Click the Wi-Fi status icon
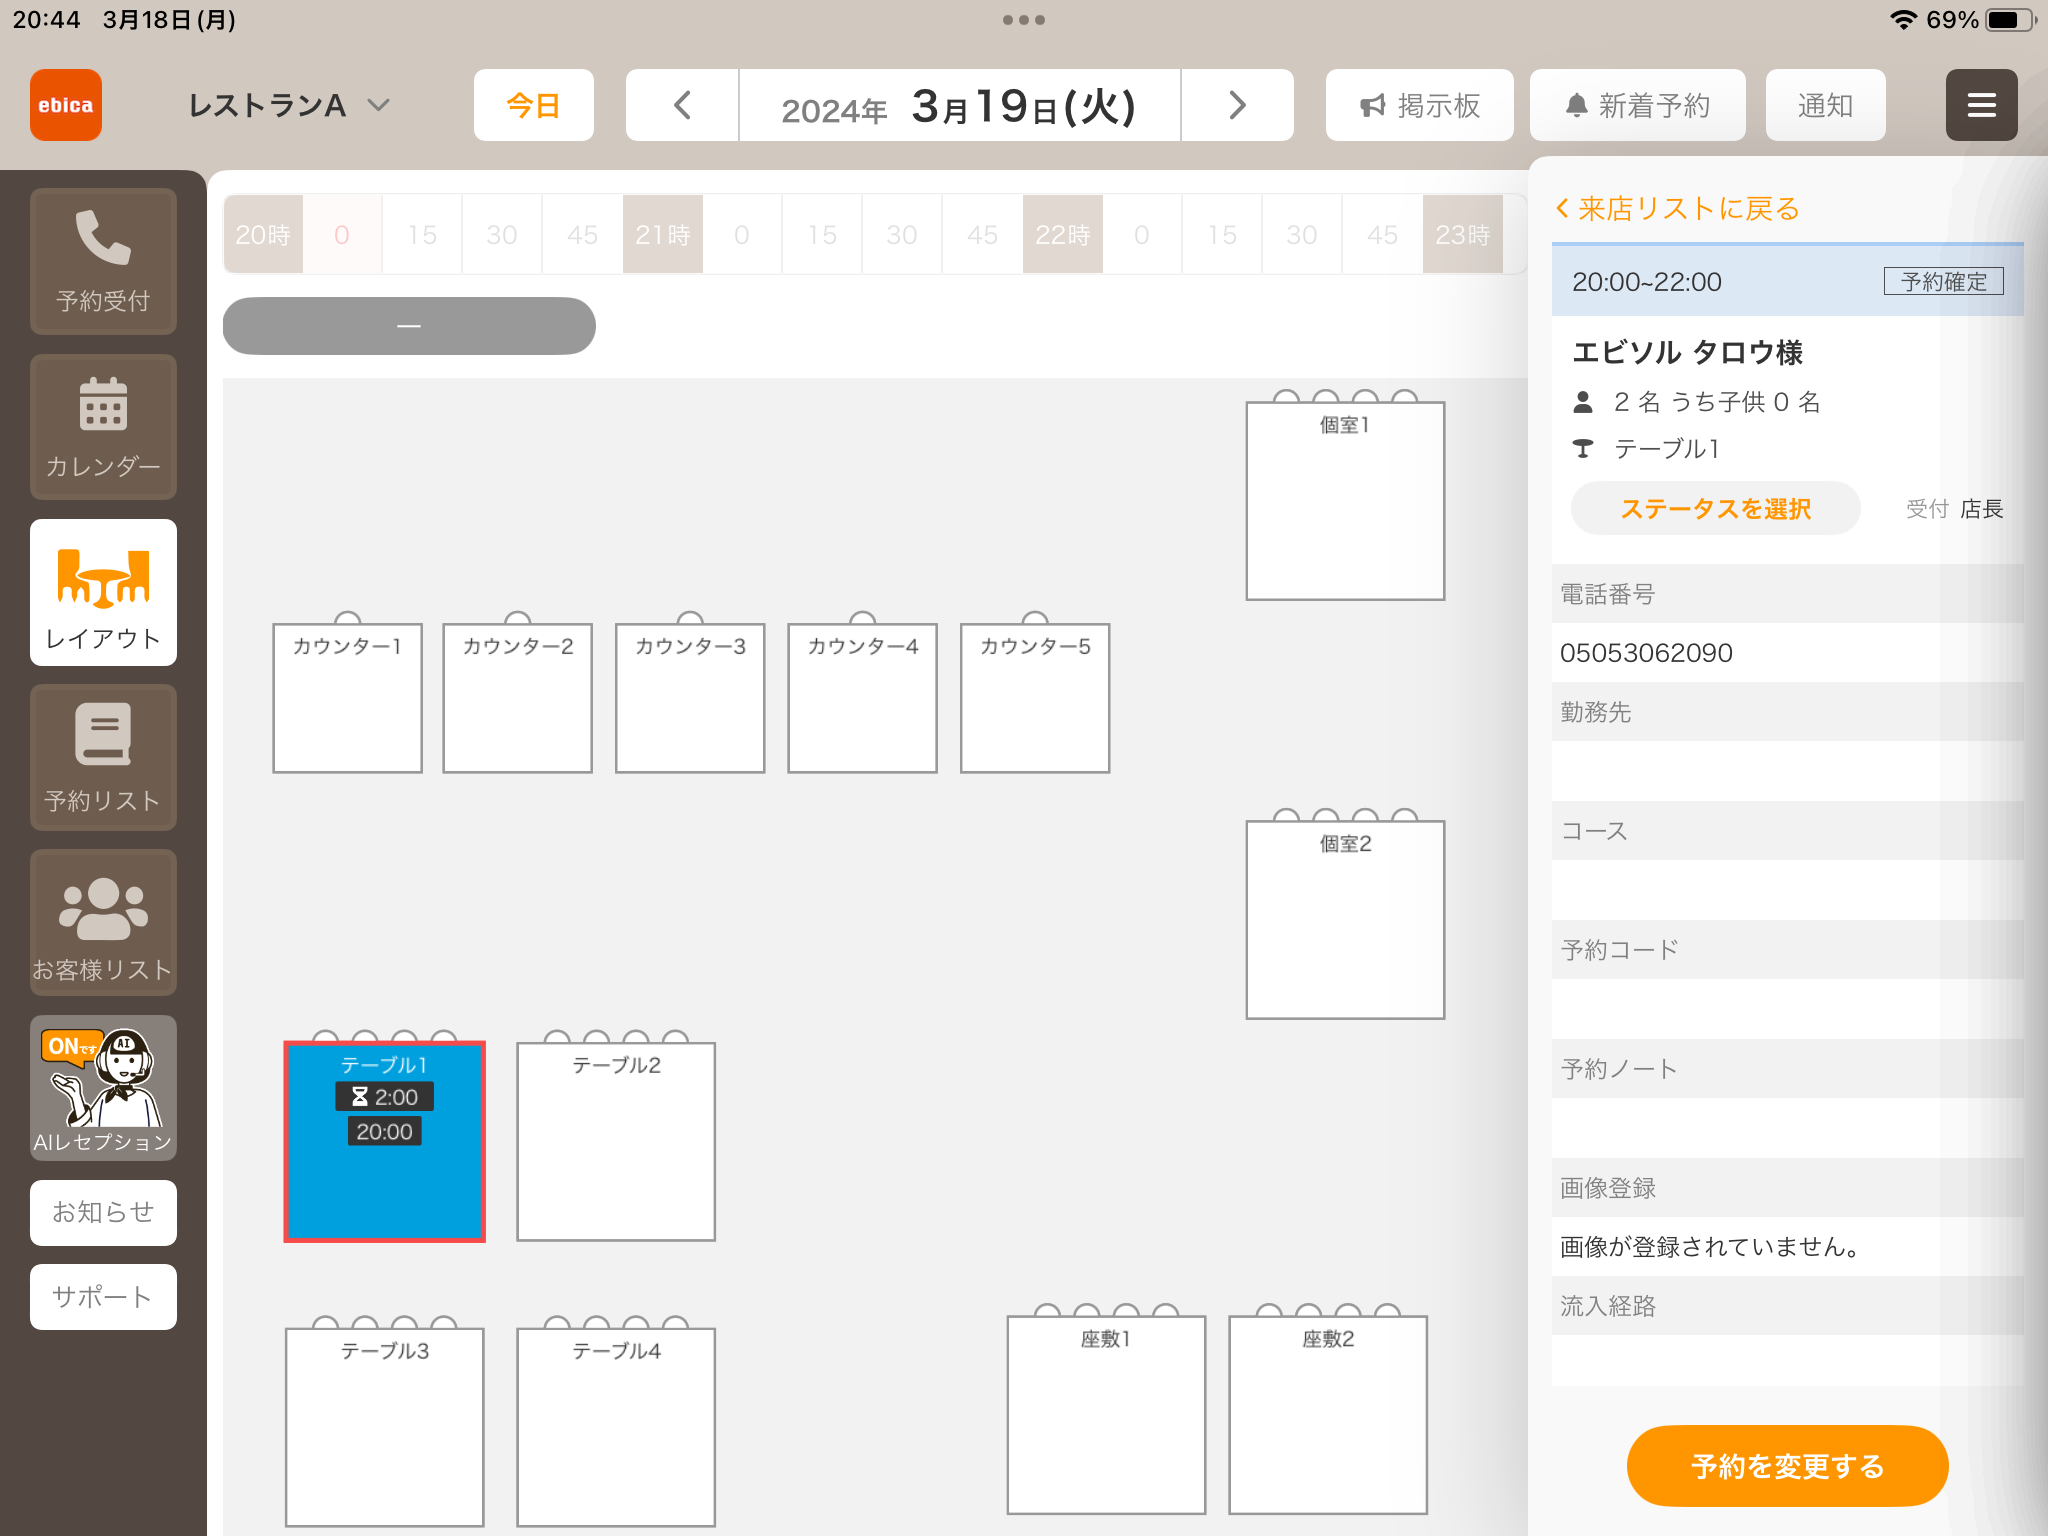2048x1536 pixels. [1903, 20]
